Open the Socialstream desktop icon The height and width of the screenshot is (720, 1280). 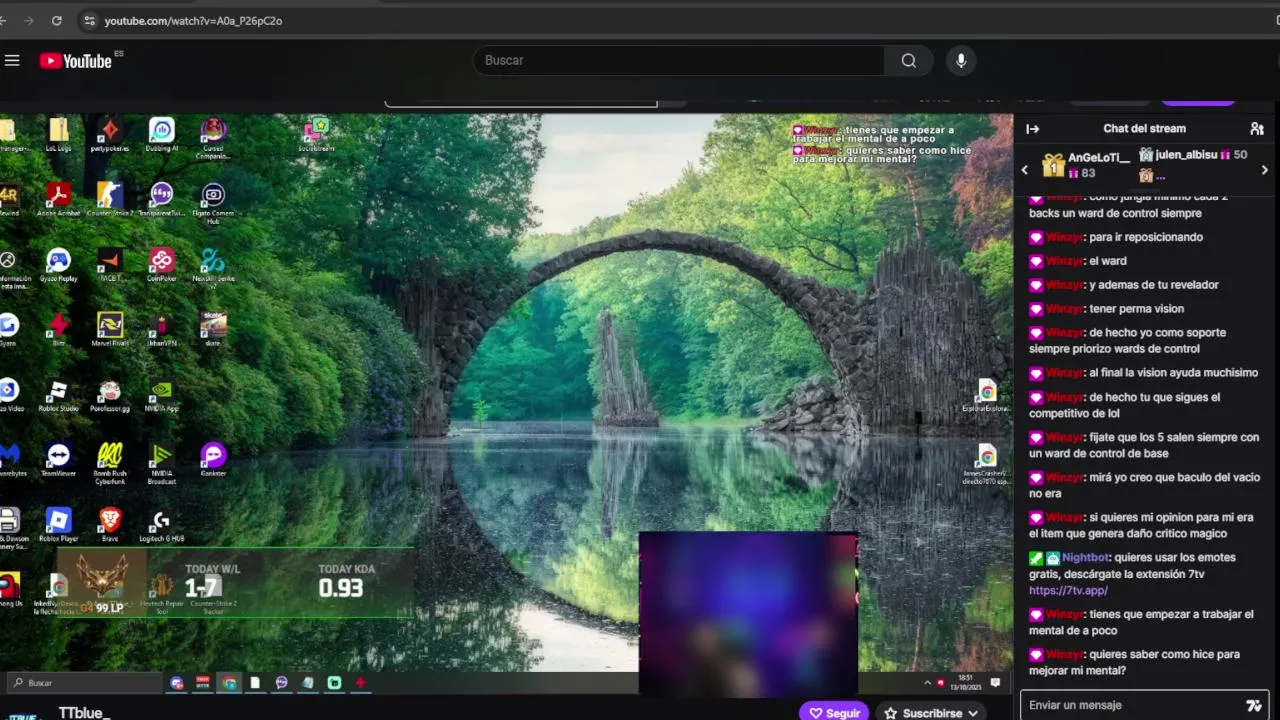click(316, 136)
